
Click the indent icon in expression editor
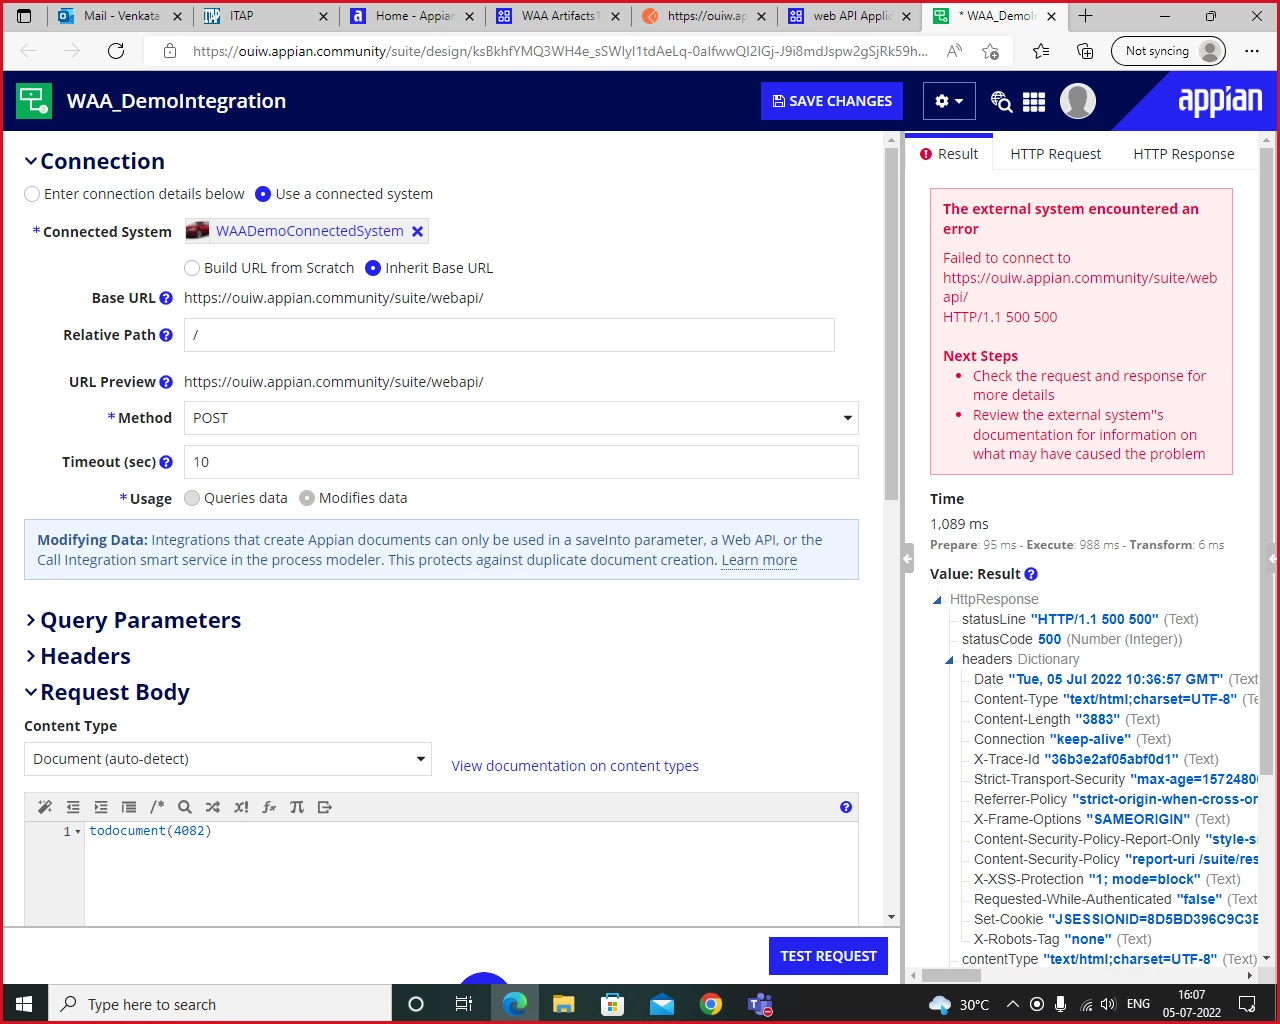coord(101,807)
